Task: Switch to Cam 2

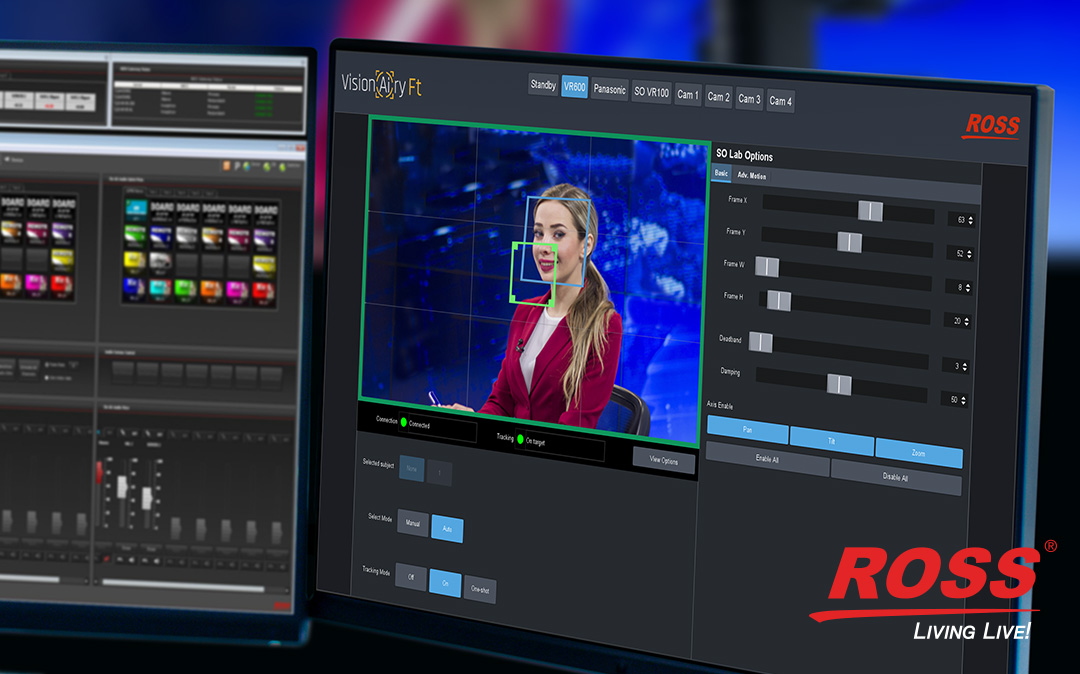Action: pos(718,97)
